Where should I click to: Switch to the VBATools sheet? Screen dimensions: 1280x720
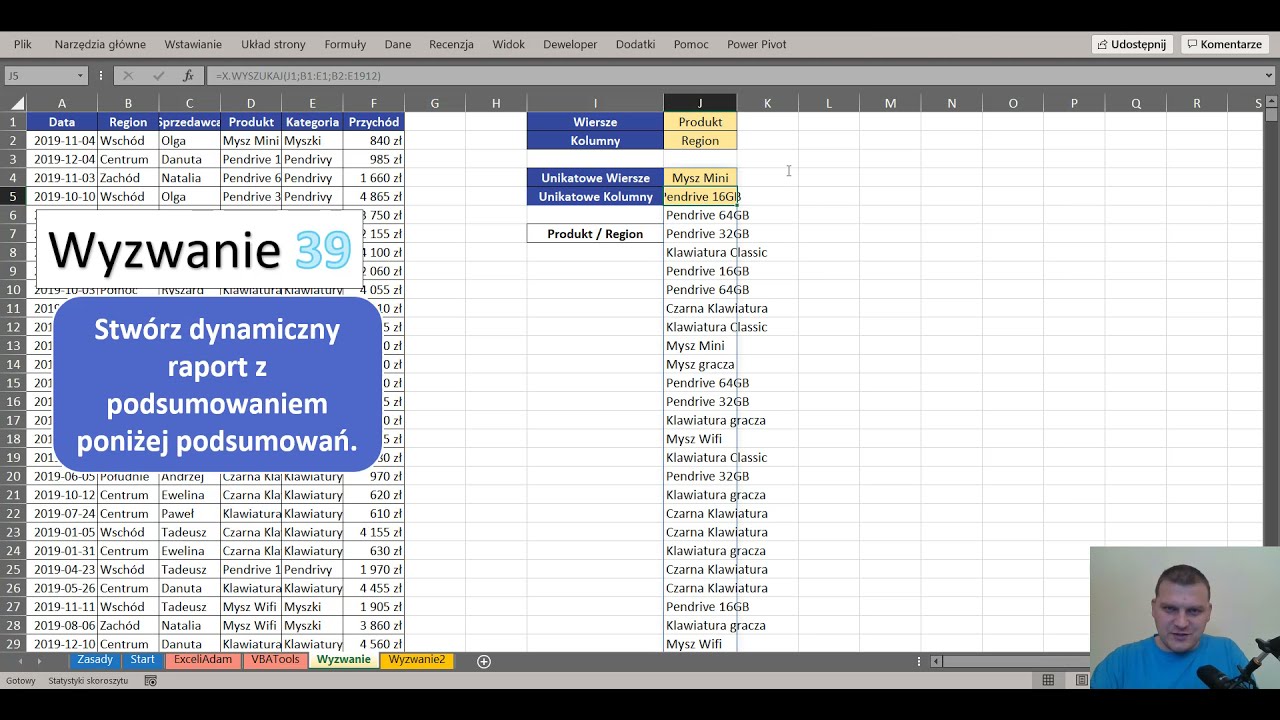coord(275,660)
